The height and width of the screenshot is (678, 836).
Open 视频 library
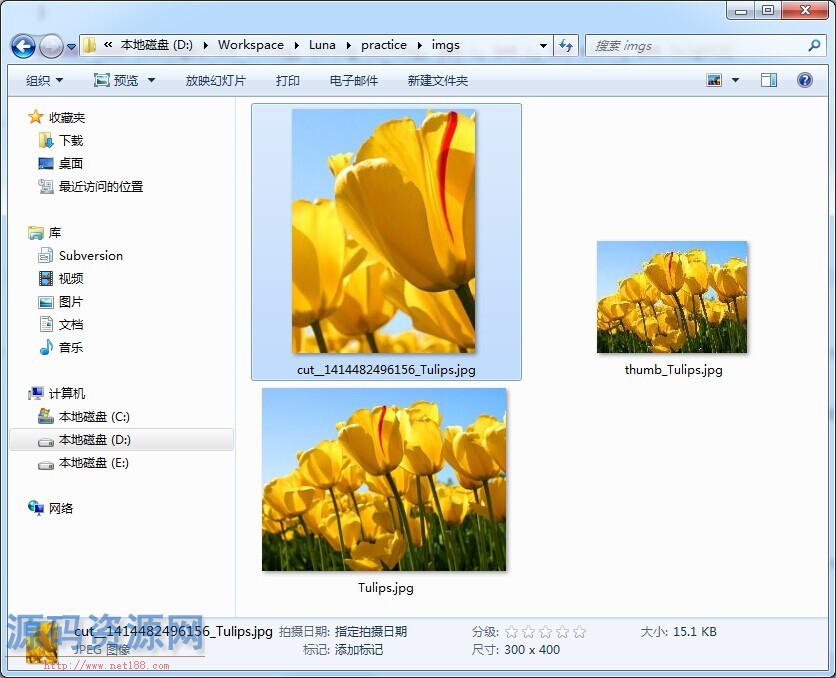point(61,278)
